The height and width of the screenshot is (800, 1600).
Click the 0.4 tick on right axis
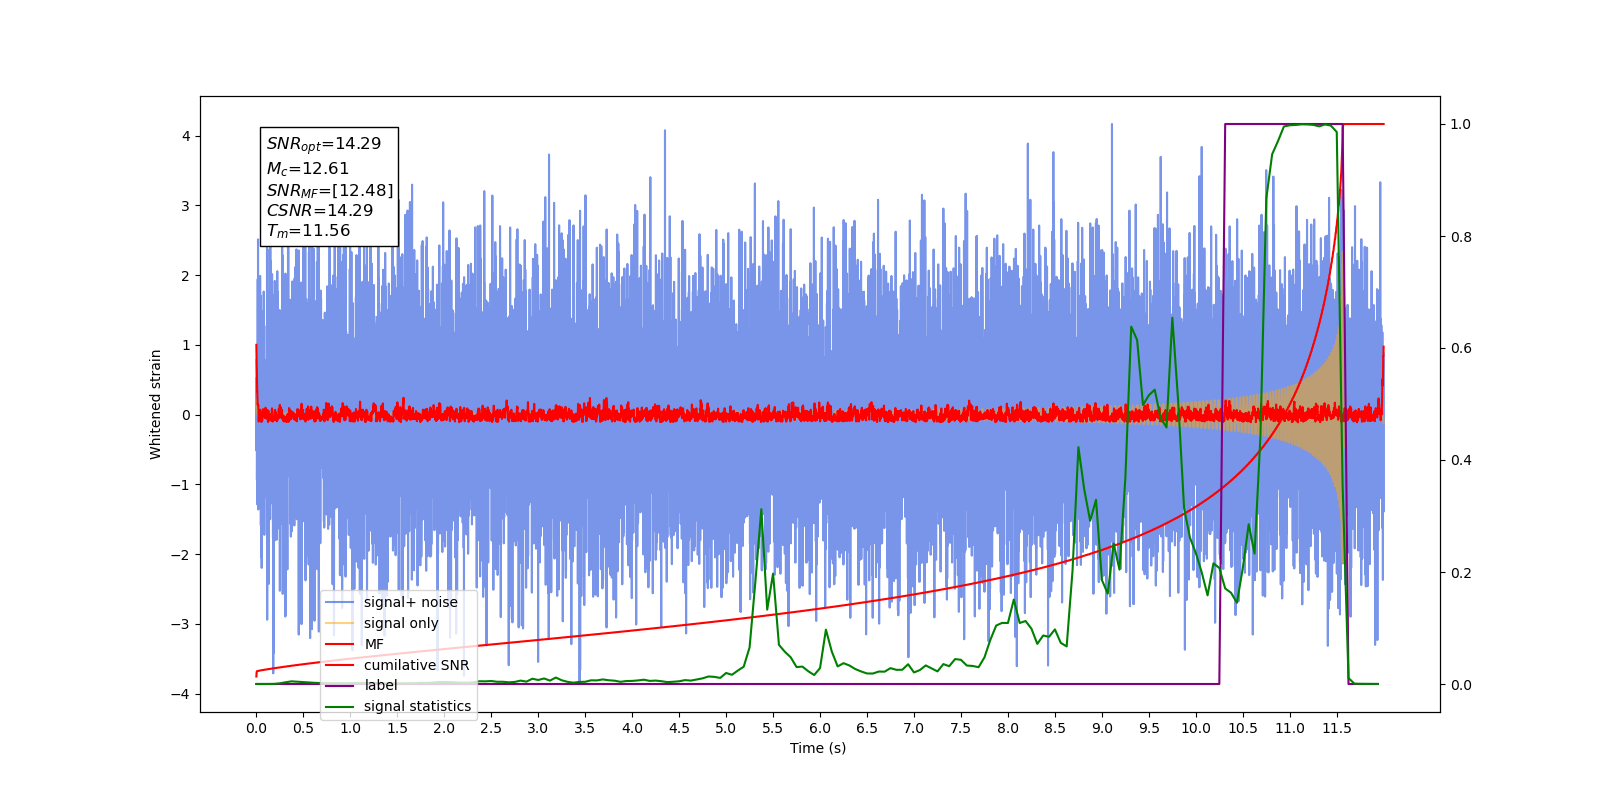coord(1461,460)
